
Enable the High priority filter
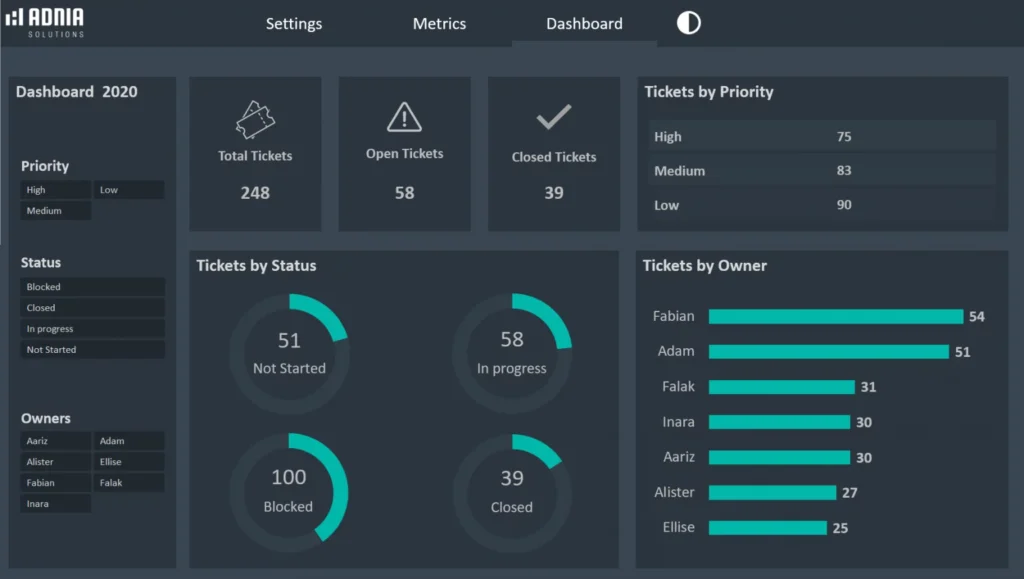point(55,189)
